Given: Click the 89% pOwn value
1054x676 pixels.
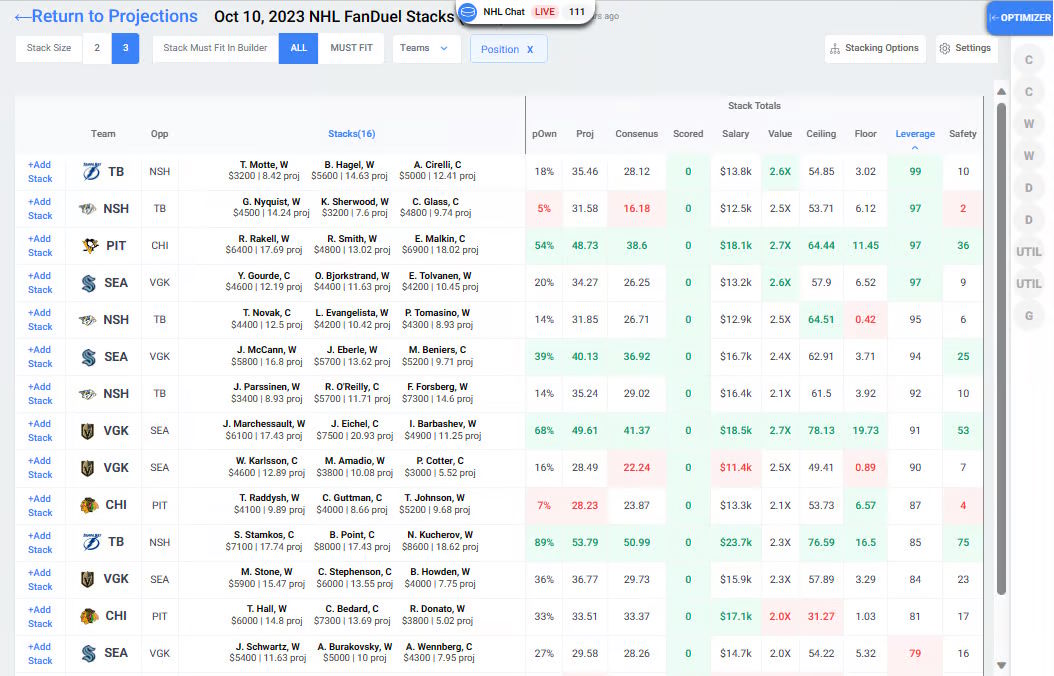Looking at the screenshot, I should 544,542.
